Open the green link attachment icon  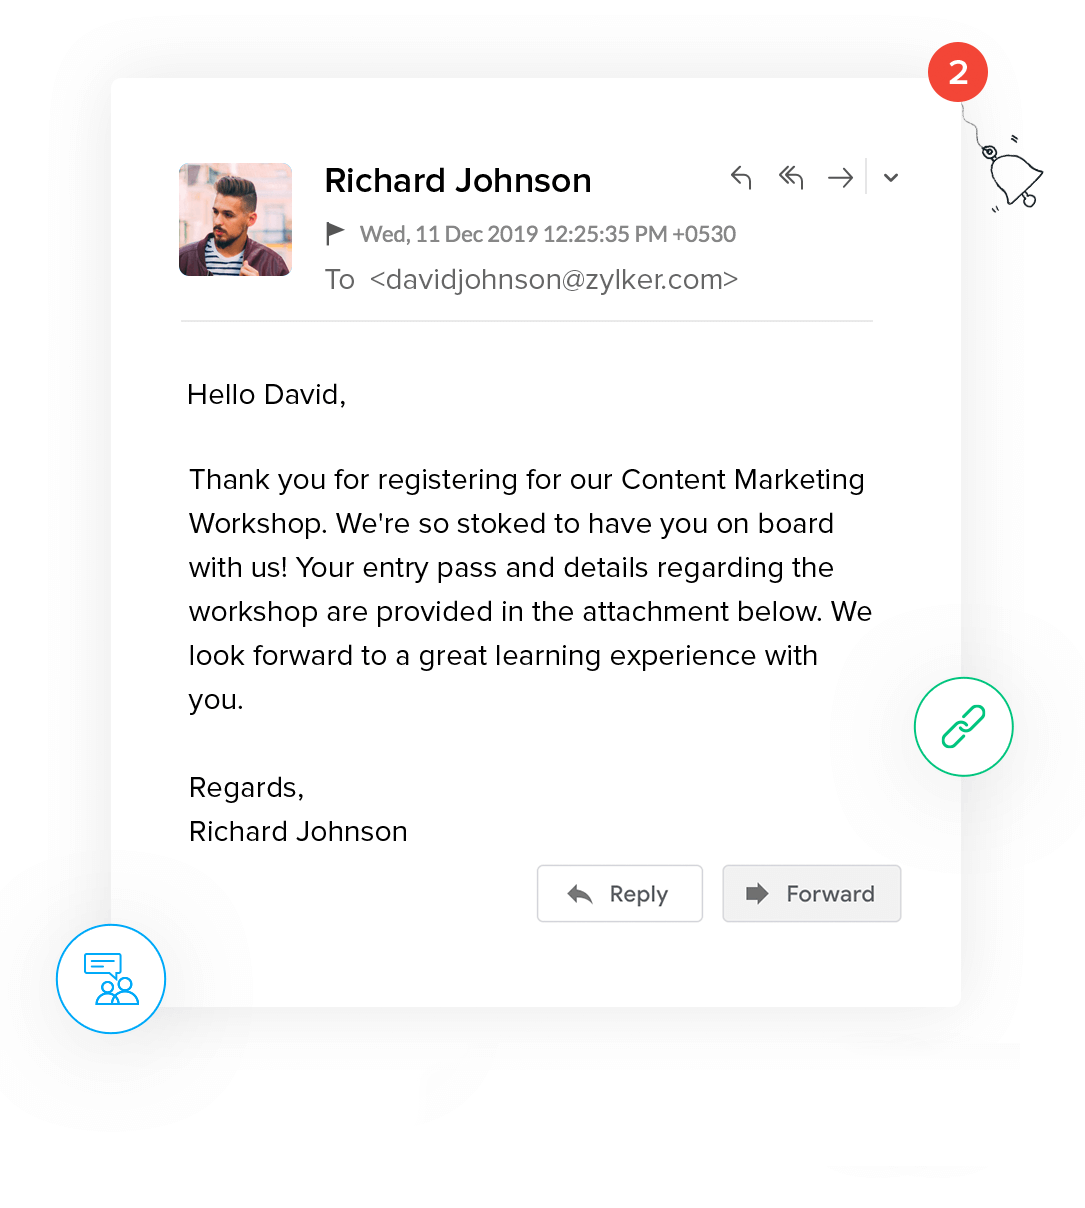tap(964, 727)
